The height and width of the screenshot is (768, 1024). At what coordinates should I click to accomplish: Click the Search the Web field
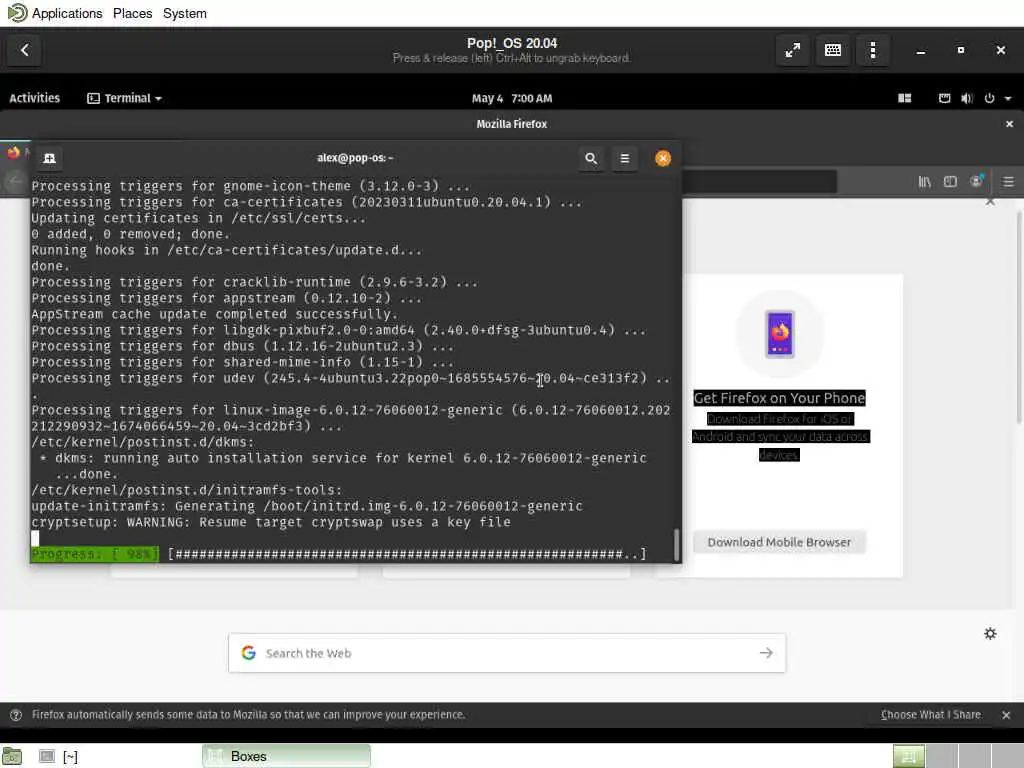507,653
